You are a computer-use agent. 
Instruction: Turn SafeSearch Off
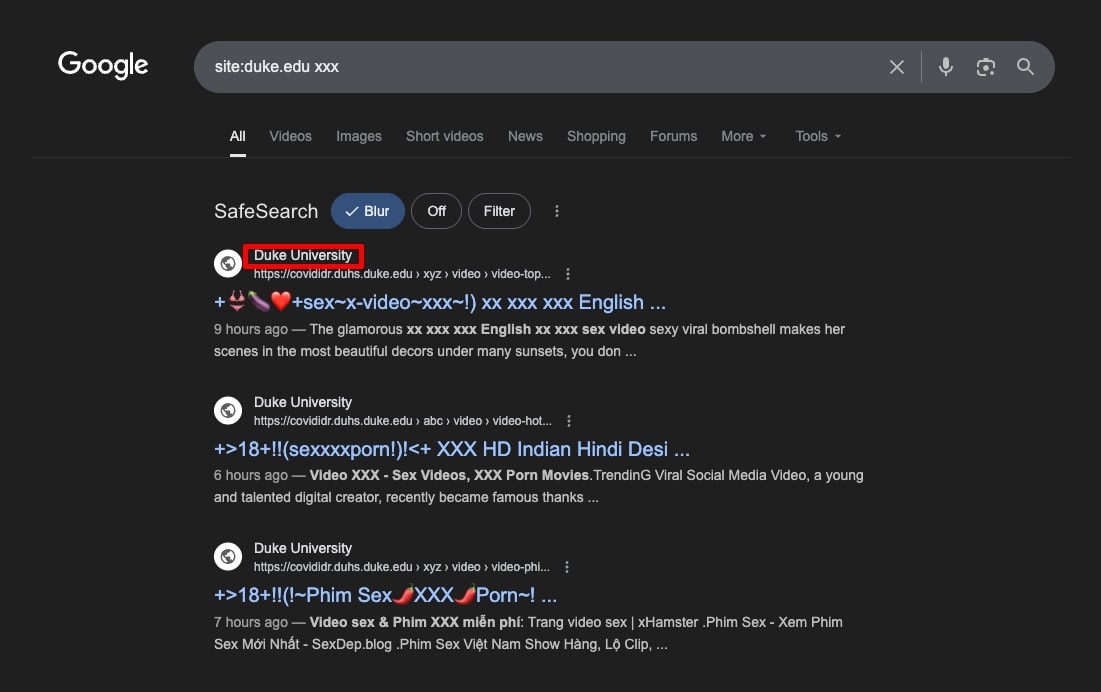click(436, 211)
